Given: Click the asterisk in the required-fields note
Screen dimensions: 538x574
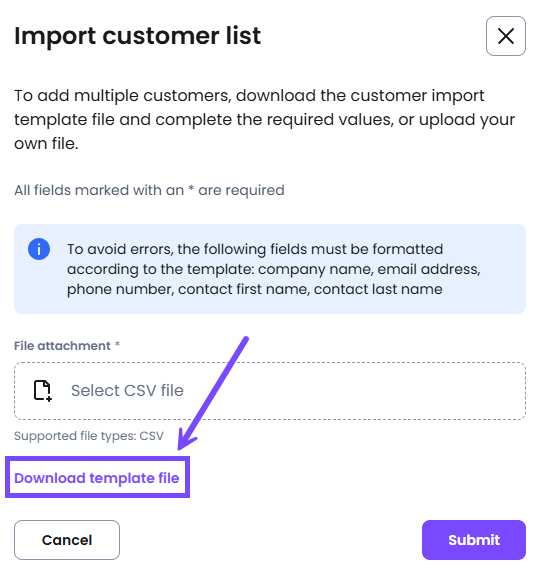Looking at the screenshot, I should click(191, 189).
